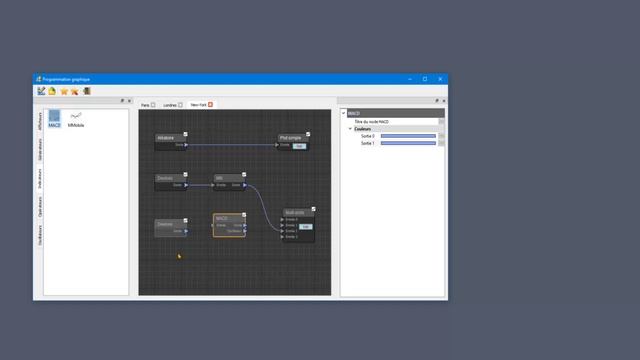640x360 pixels.
Task: Switch to the Londres tab
Action: [170, 105]
